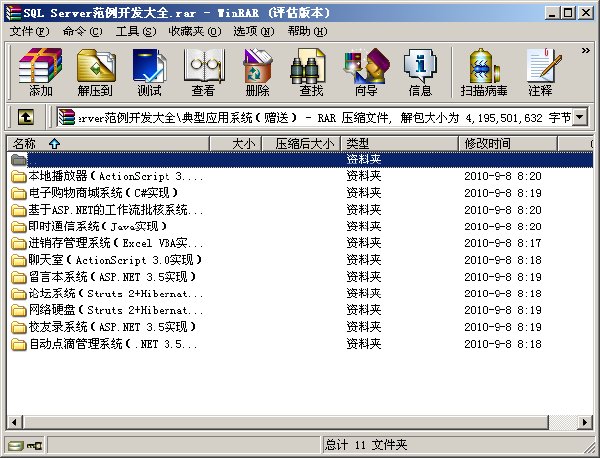Viewport: 600px width, 458px height.
Task: Minimize the WinRAR window
Action: point(551,13)
